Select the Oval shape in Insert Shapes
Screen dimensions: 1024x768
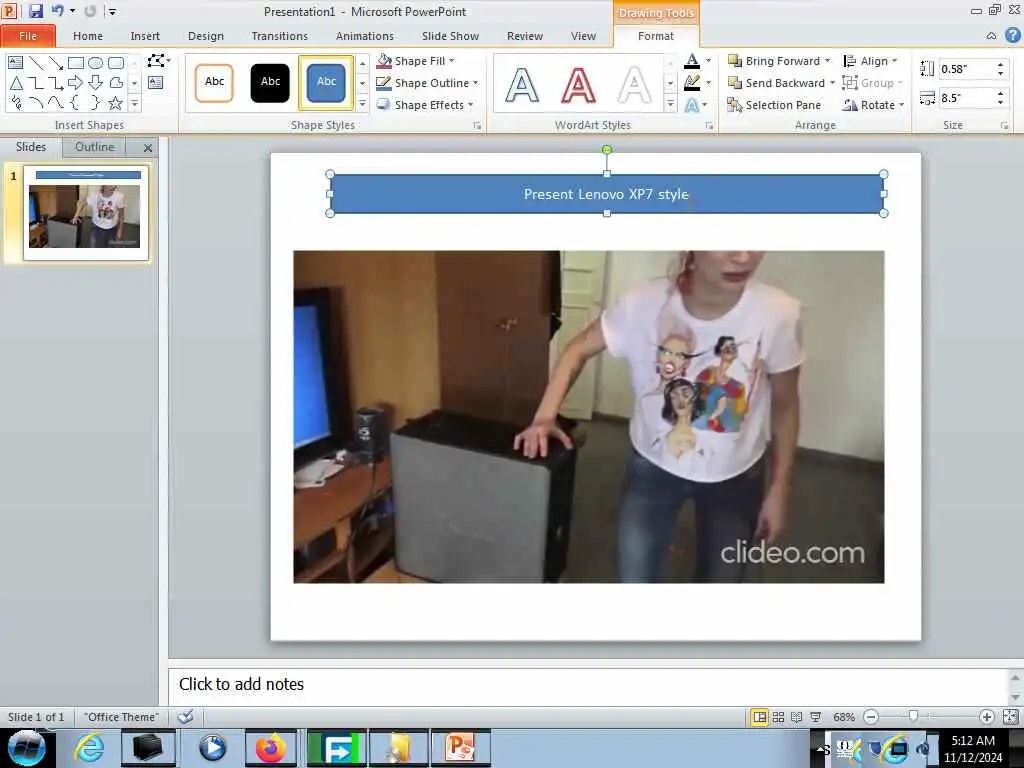coord(95,63)
